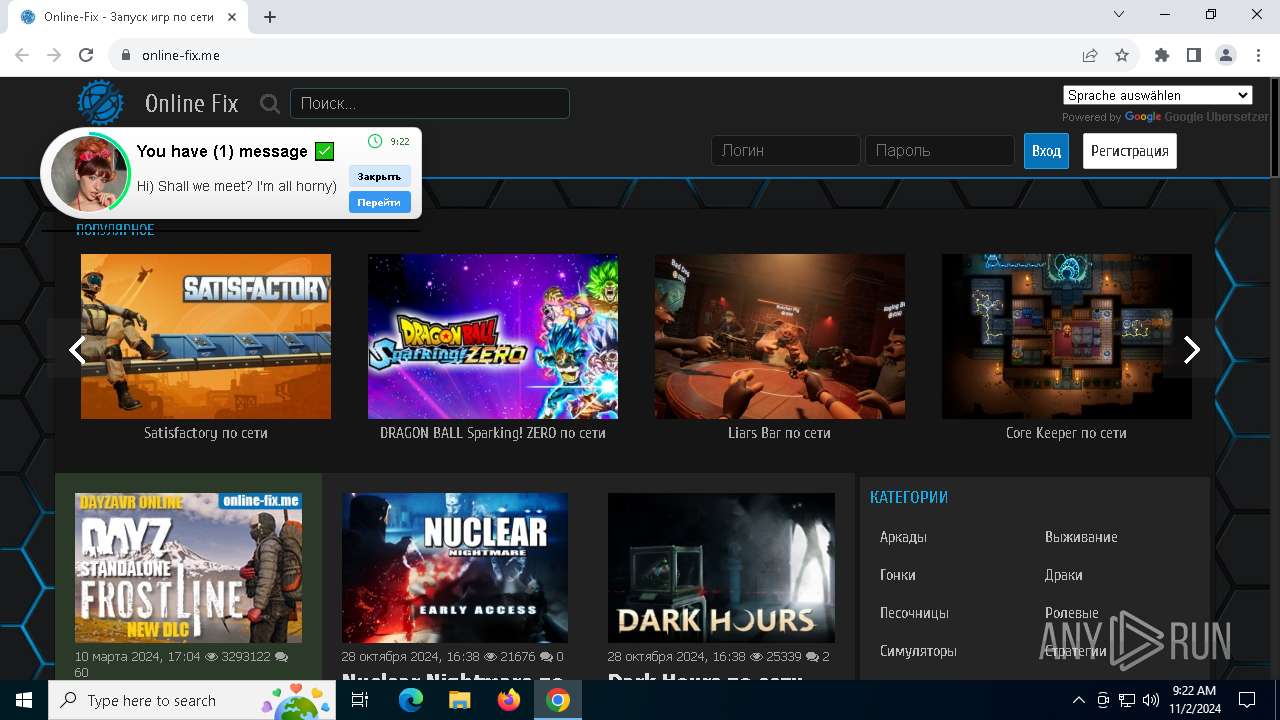Viewport: 1280px width, 720px height.
Task: Open the Dark Hours post image
Action: tap(721, 567)
